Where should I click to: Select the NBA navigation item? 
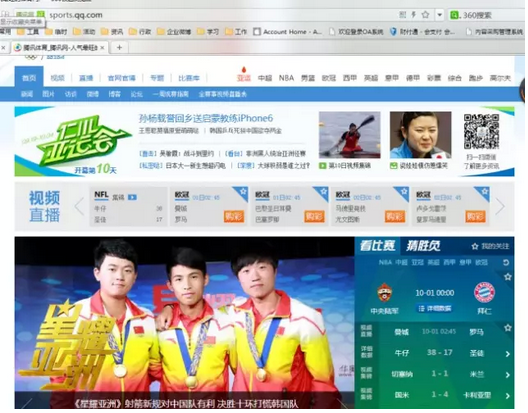coord(286,78)
